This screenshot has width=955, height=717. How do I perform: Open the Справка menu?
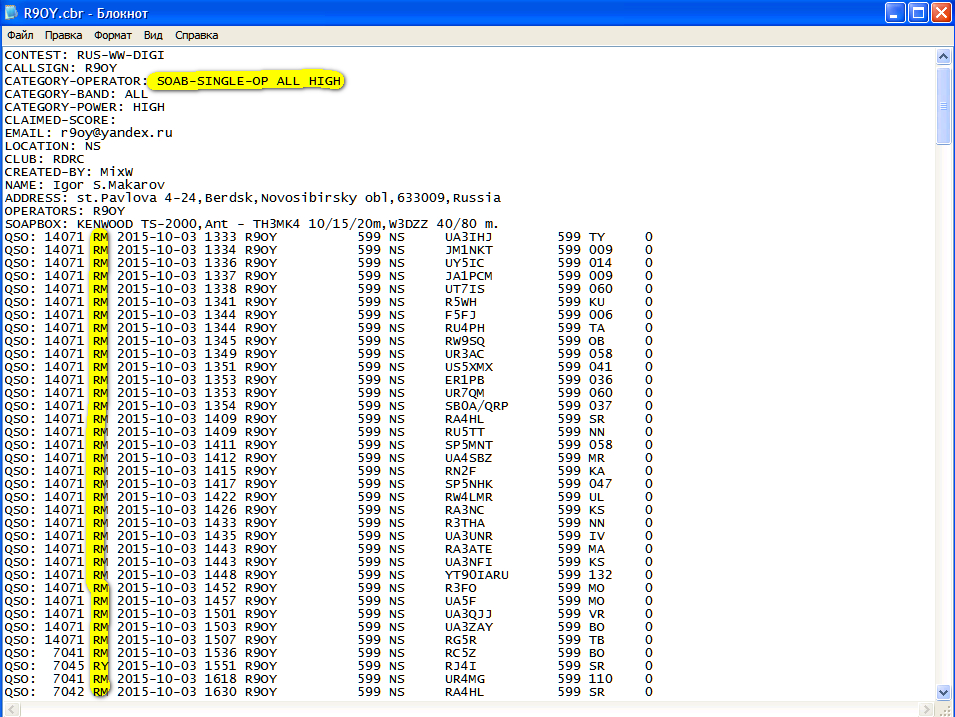pyautogui.click(x=196, y=35)
